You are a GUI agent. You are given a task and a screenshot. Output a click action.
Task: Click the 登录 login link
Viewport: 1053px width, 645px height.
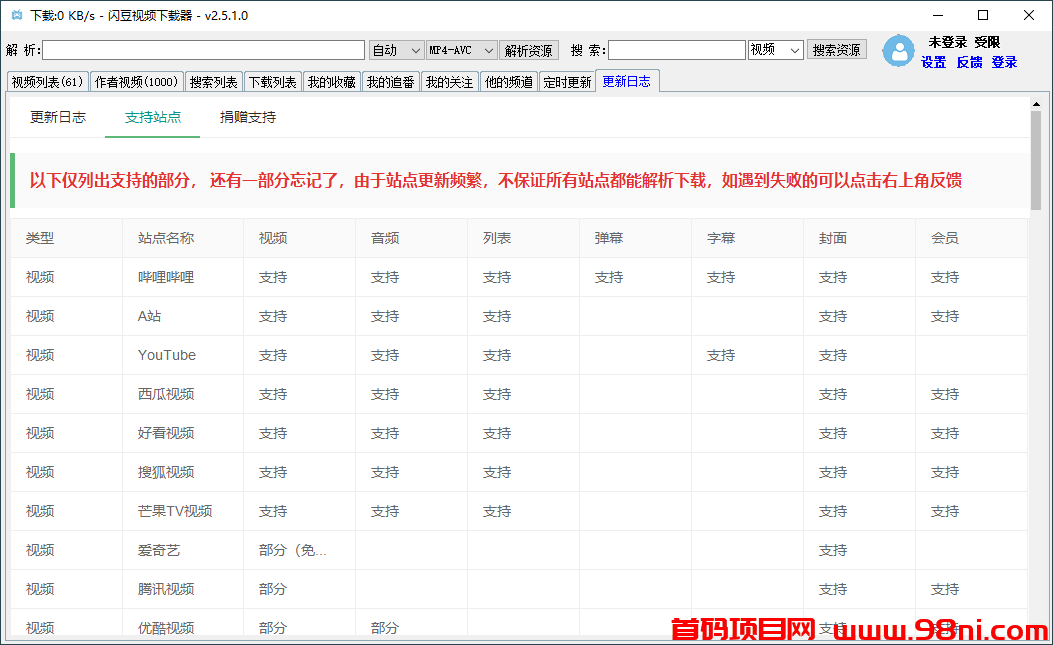pos(1004,62)
